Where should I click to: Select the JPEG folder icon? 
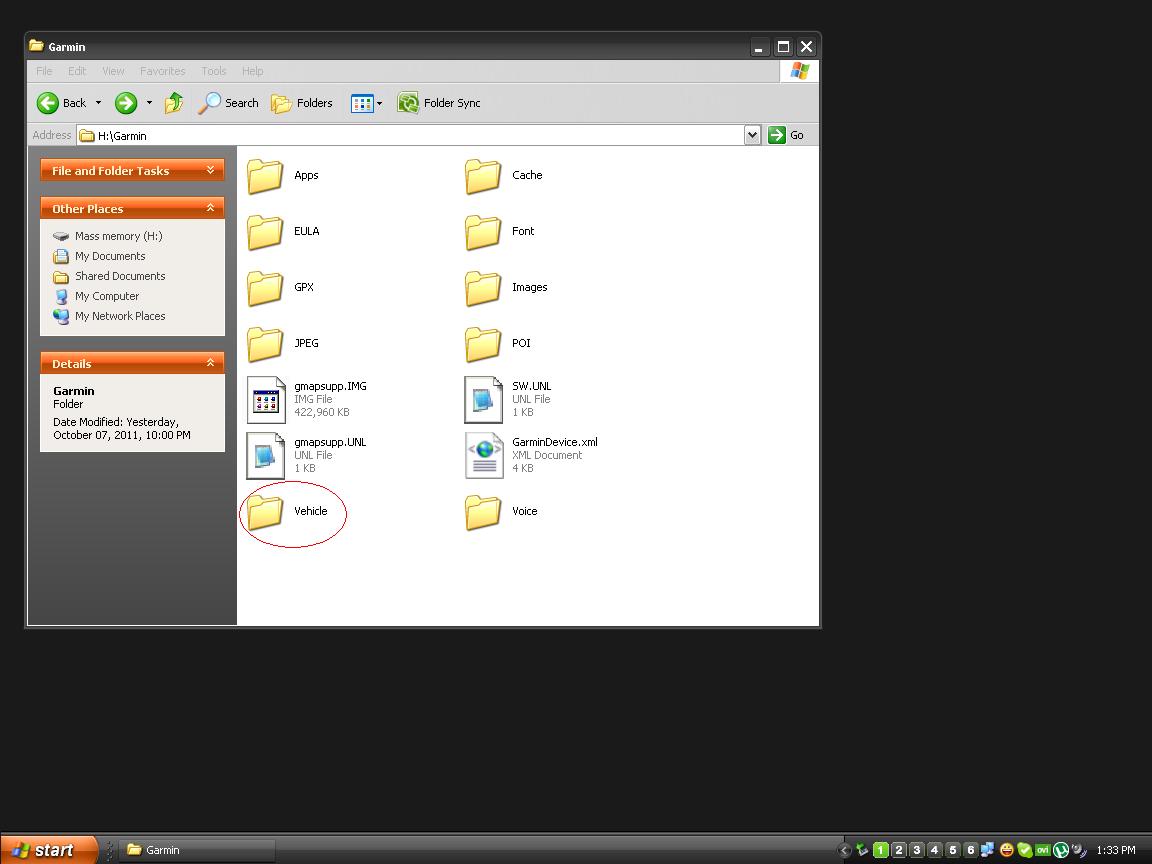(264, 344)
